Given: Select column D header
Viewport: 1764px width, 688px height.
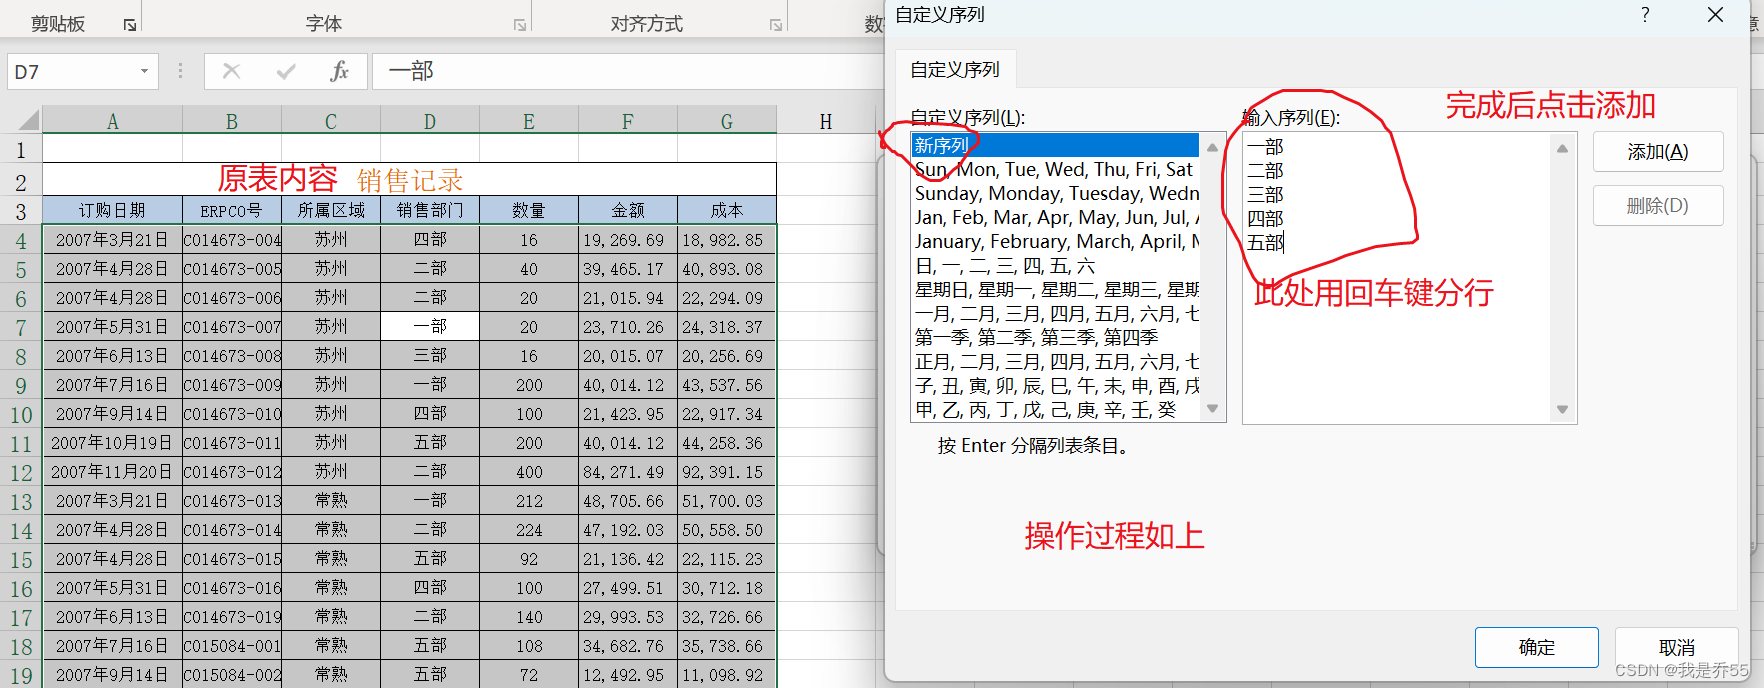Looking at the screenshot, I should pyautogui.click(x=430, y=121).
